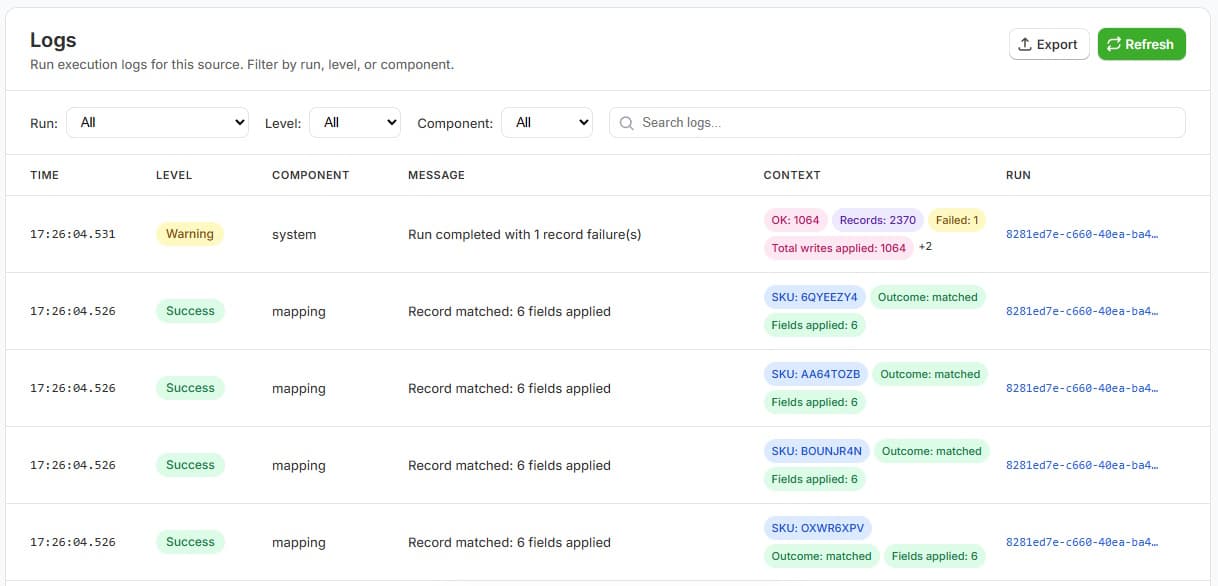
Task: Click the 'SKU: AA64TOZB' tag
Action: click(x=815, y=374)
